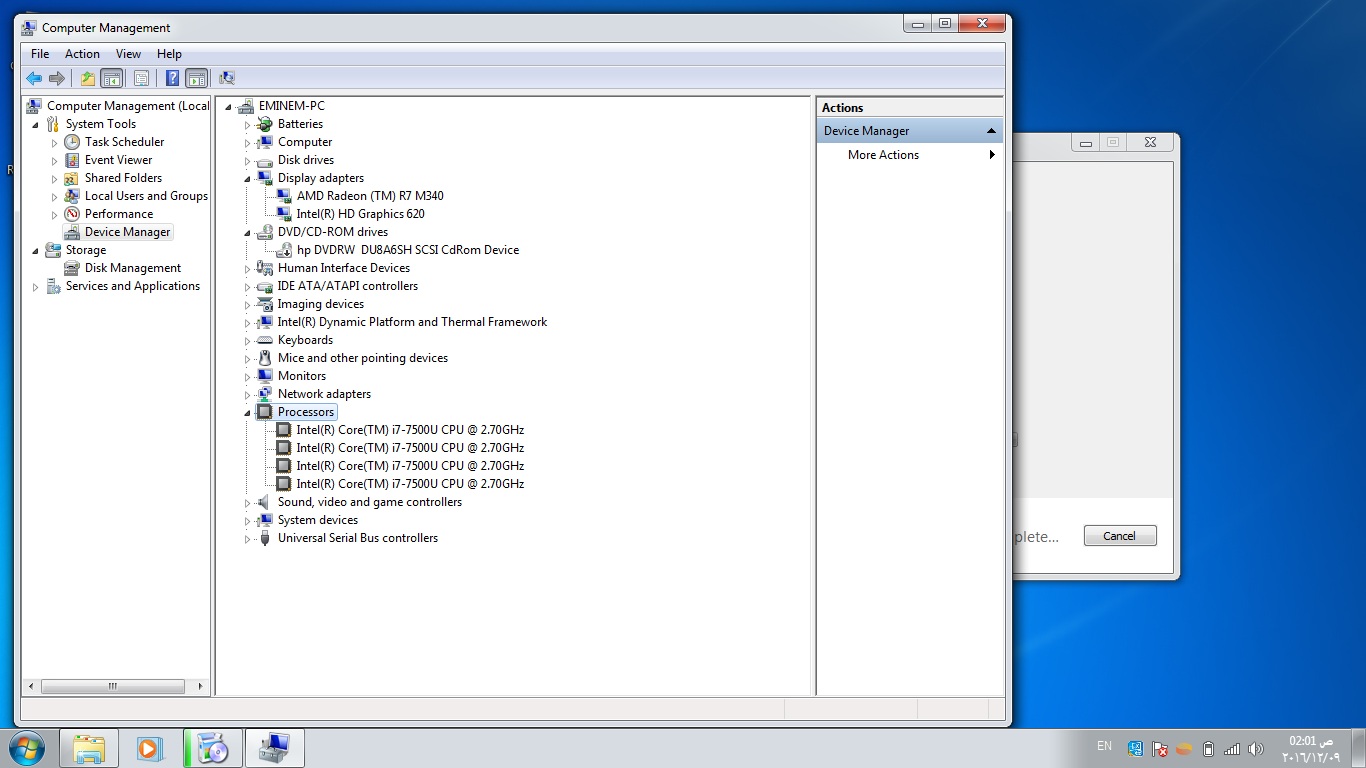Screen dimensions: 1366x768
Task: Toggle Show/Hide Action Pane toolbar button
Action: (196, 78)
